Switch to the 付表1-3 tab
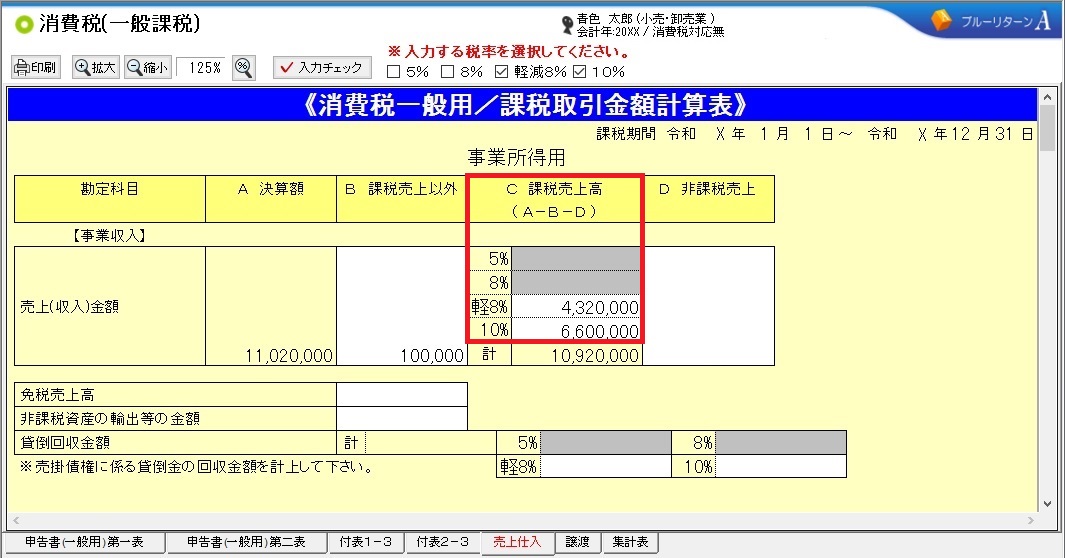Screen dimensions: 1065x558 tap(366, 542)
